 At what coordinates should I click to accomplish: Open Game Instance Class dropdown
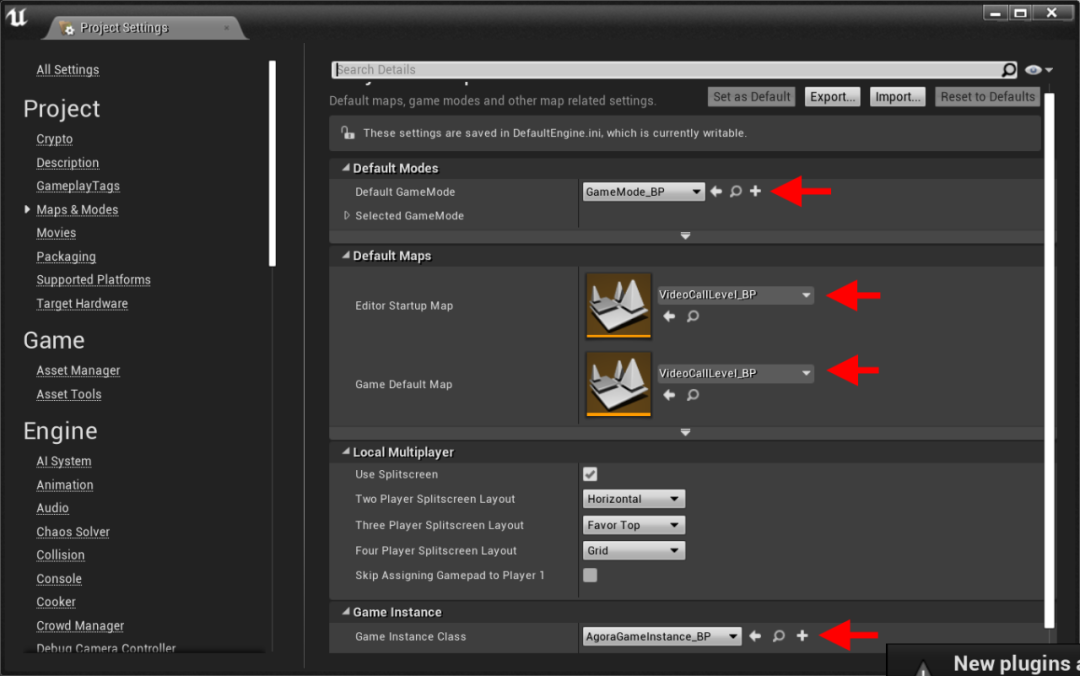(x=662, y=637)
